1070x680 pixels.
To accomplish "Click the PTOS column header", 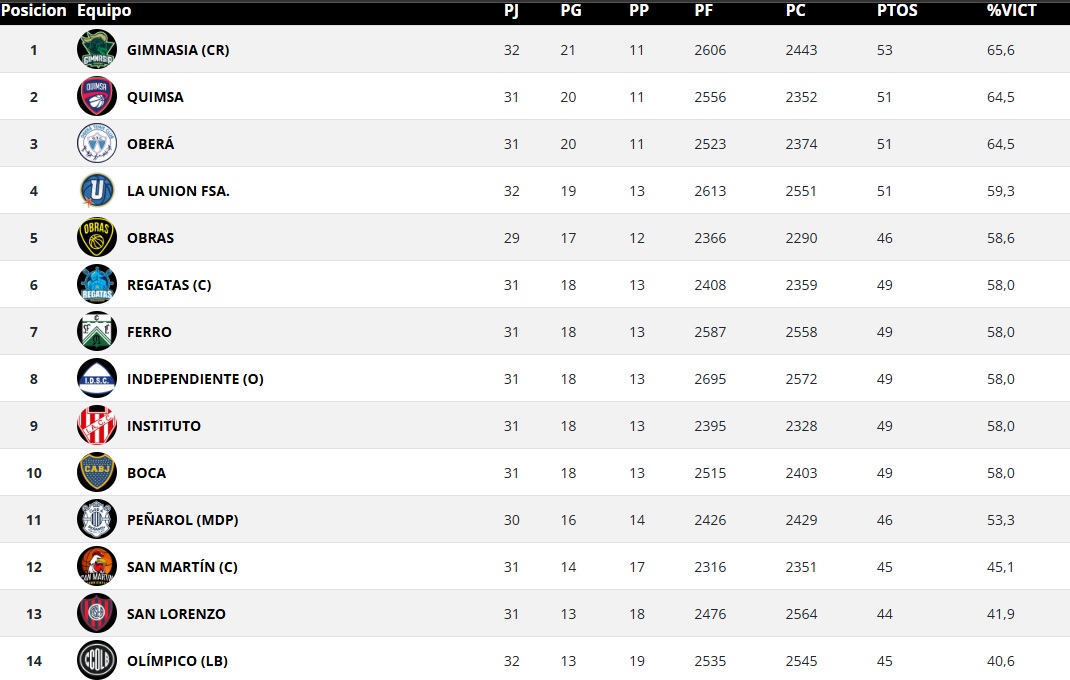I will pyautogui.click(x=897, y=11).
